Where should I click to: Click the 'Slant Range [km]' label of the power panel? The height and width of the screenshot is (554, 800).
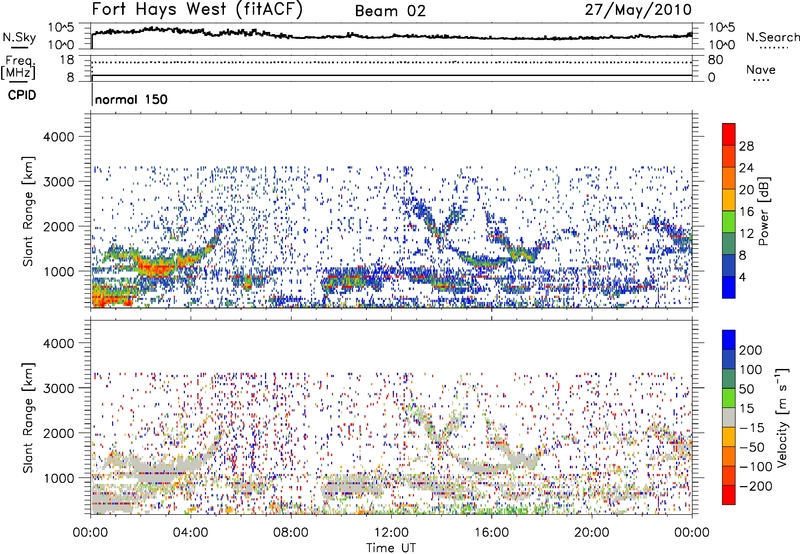tap(28, 211)
